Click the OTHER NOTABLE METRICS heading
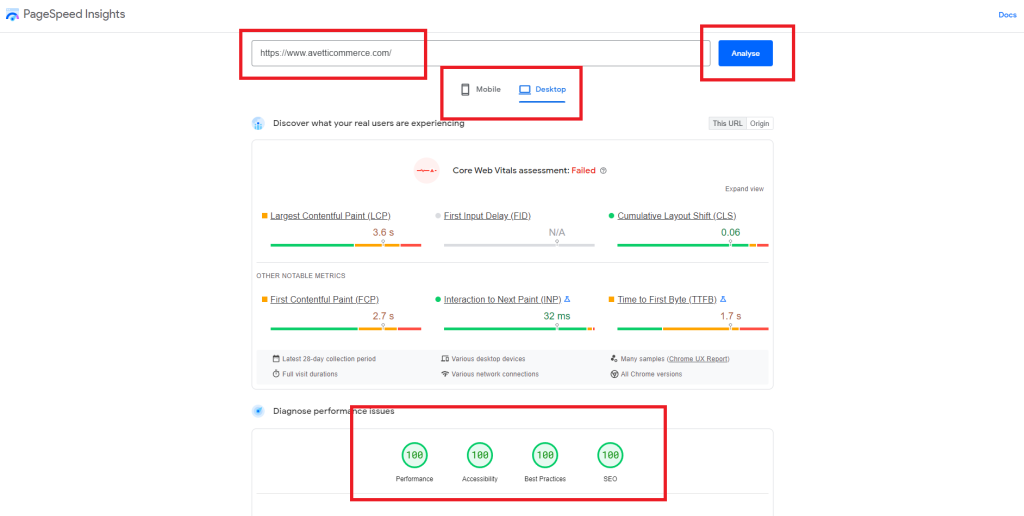Image resolution: width=1024 pixels, height=516 pixels. (x=300, y=276)
